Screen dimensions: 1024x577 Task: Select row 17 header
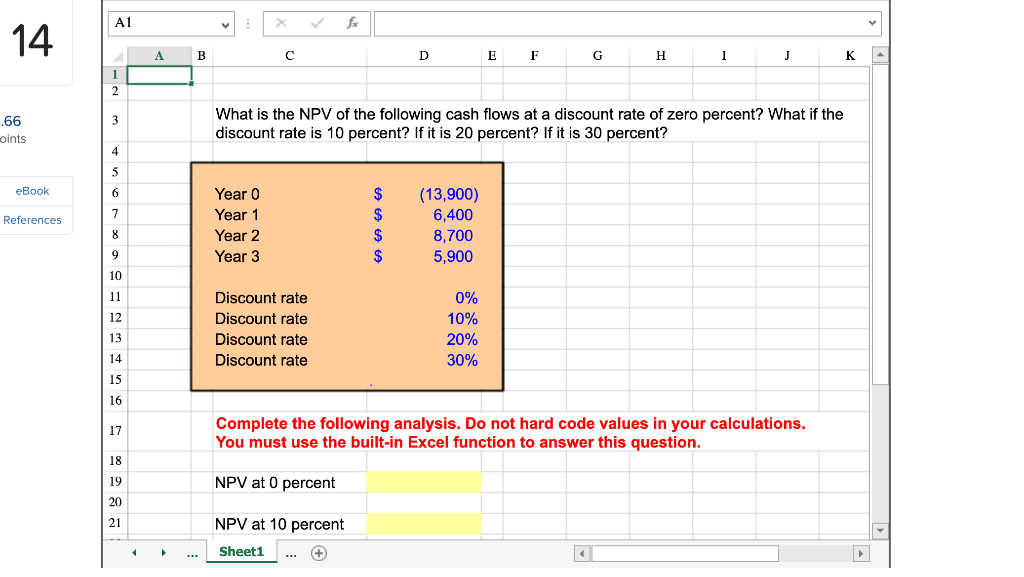click(x=115, y=431)
